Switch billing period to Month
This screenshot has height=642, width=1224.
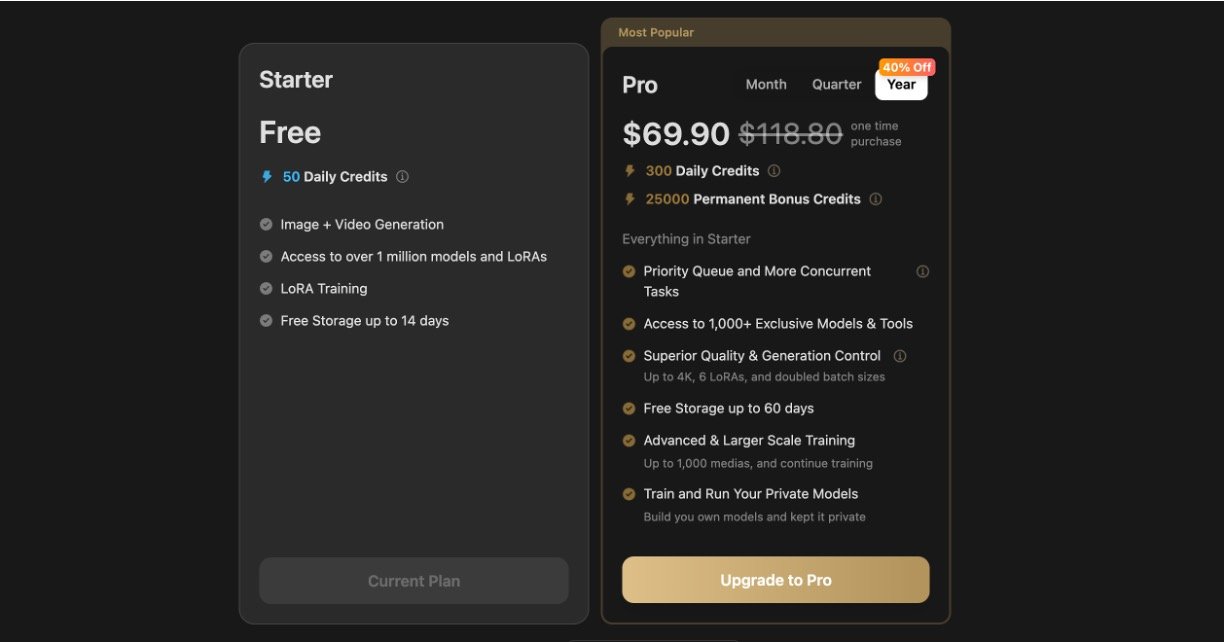click(766, 85)
